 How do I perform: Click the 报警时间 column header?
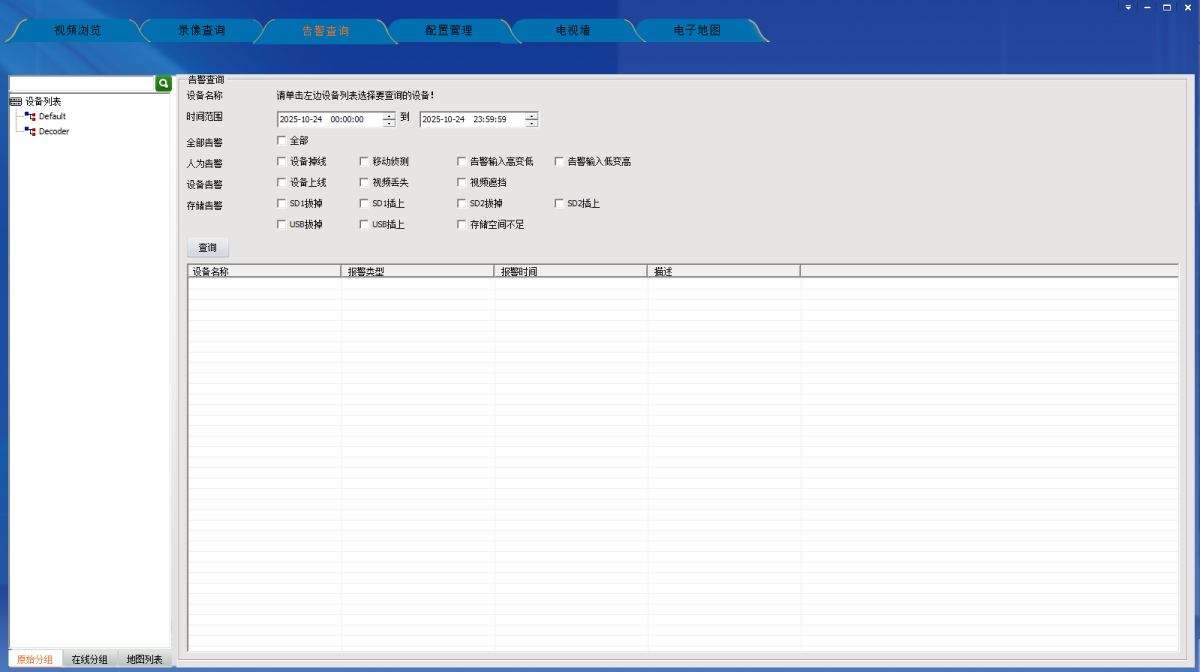click(x=570, y=271)
